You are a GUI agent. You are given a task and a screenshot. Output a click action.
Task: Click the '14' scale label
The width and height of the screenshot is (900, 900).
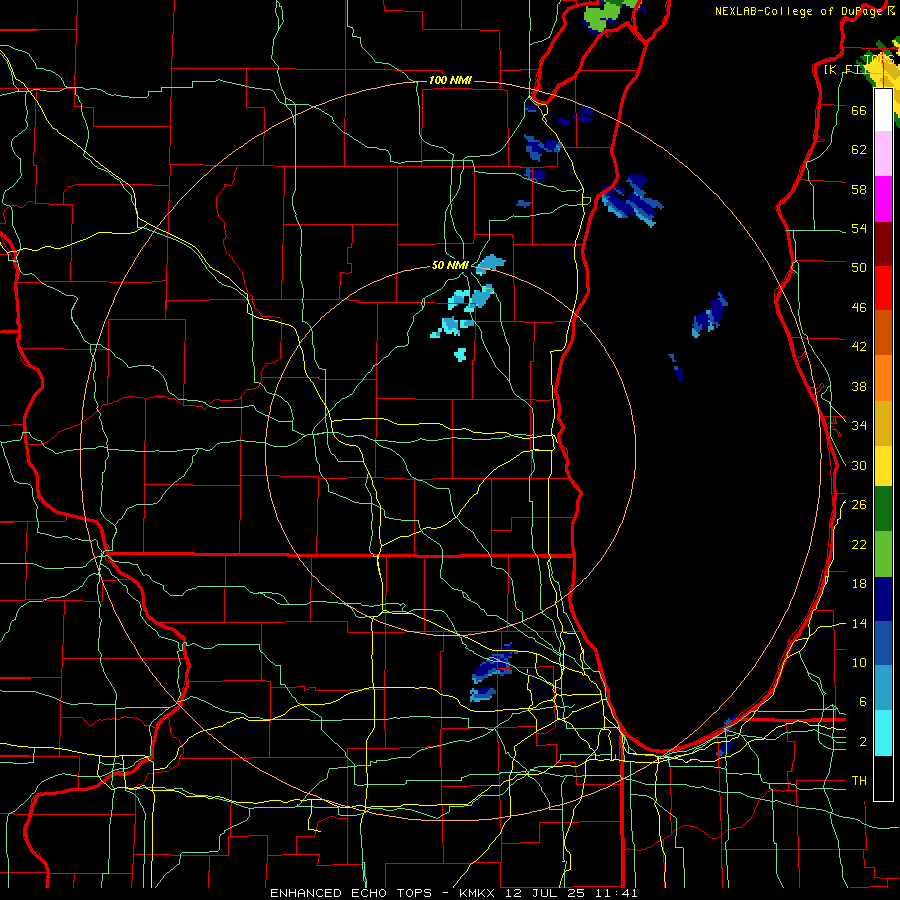pyautogui.click(x=859, y=623)
